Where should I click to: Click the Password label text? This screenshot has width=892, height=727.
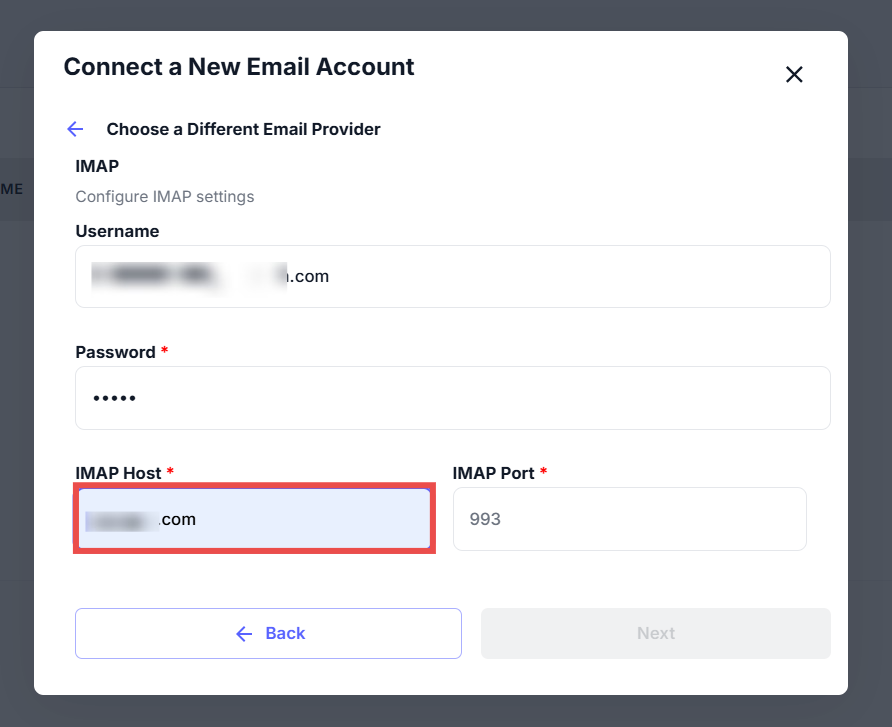click(115, 352)
